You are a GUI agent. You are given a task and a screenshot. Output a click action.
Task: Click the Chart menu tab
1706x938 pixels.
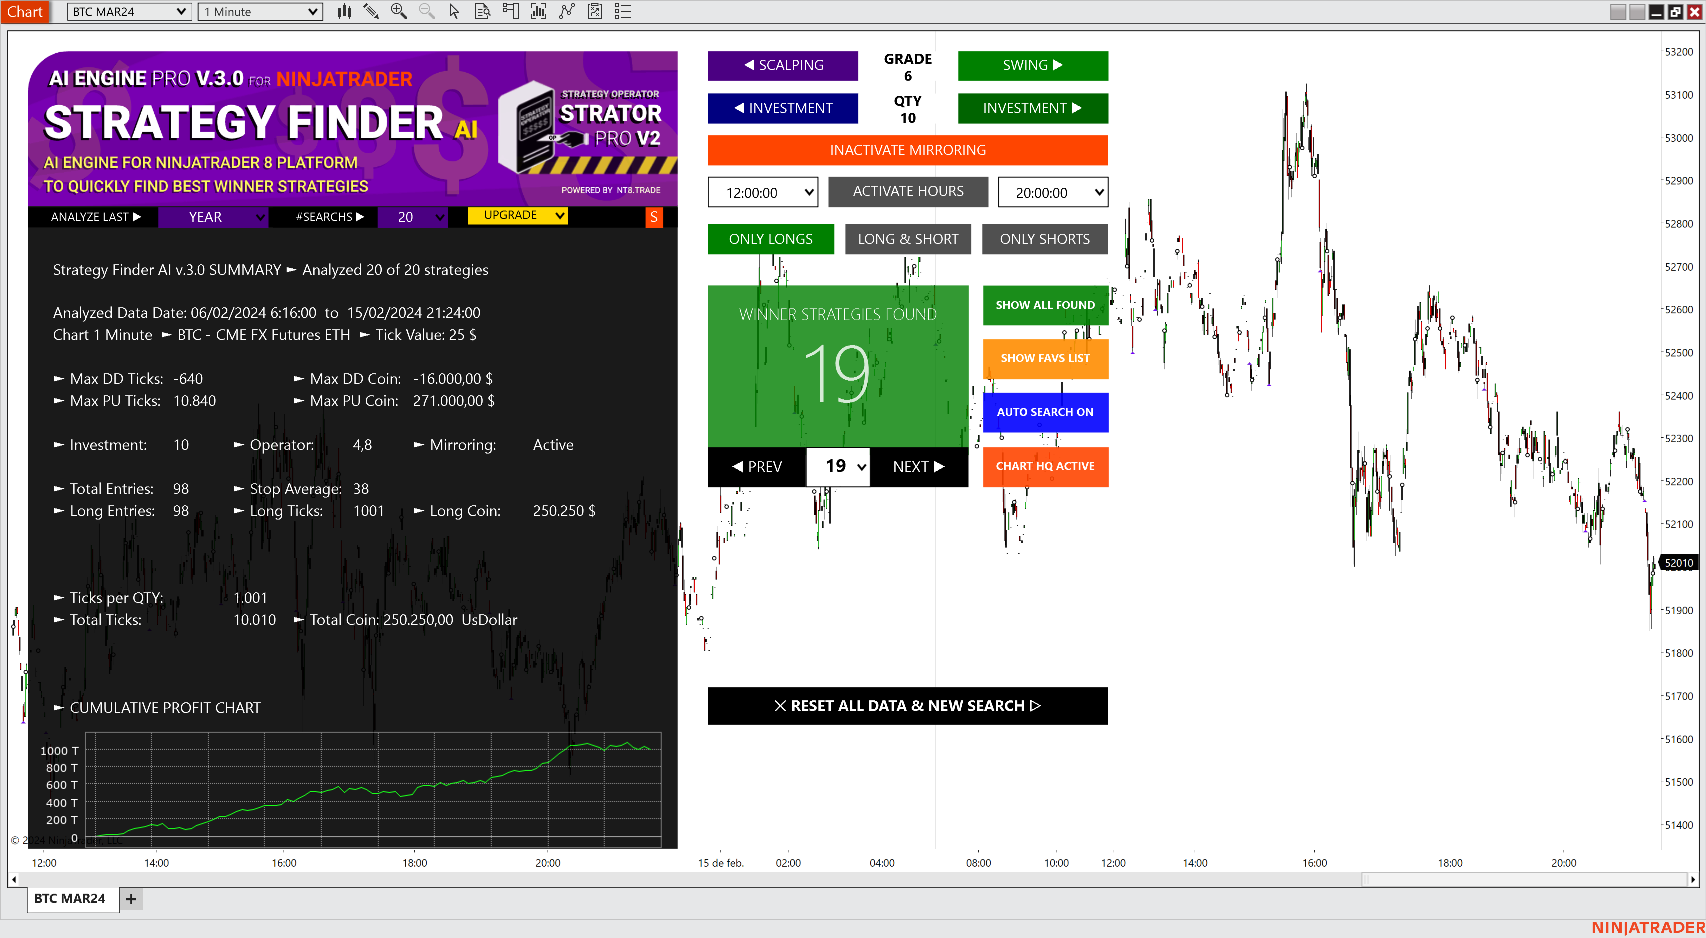pyautogui.click(x=25, y=12)
